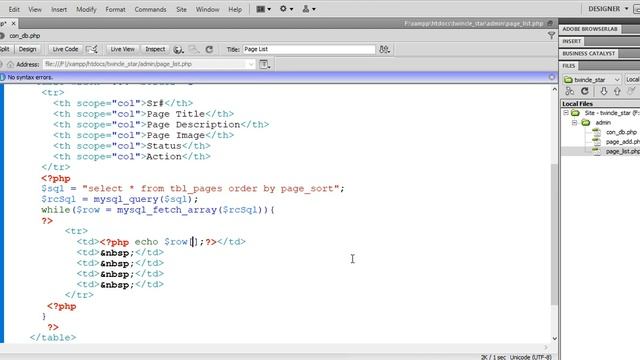Image resolution: width=640 pixels, height=360 pixels.
Task: Click the closing </table> tag line
Action: coord(53,338)
